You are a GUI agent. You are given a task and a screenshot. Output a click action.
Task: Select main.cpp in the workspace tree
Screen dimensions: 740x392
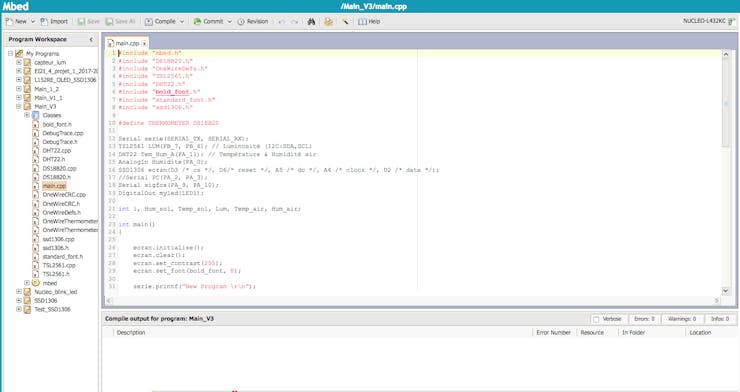point(54,186)
